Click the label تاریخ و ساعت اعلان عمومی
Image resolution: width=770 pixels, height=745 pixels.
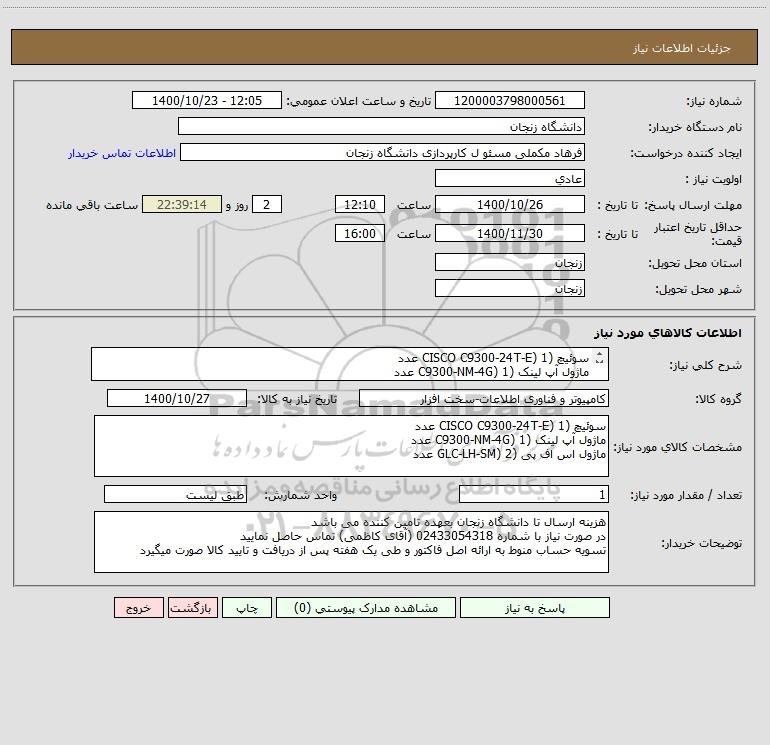coord(358,102)
